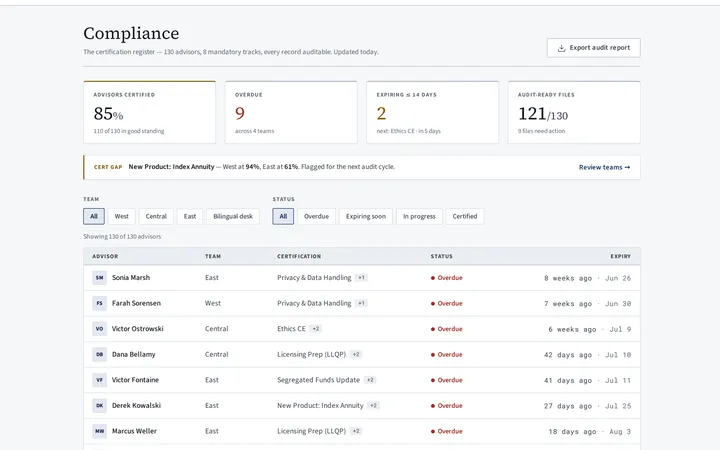Filter advisors by Central team
This screenshot has width=720, height=450.
pyautogui.click(x=156, y=216)
